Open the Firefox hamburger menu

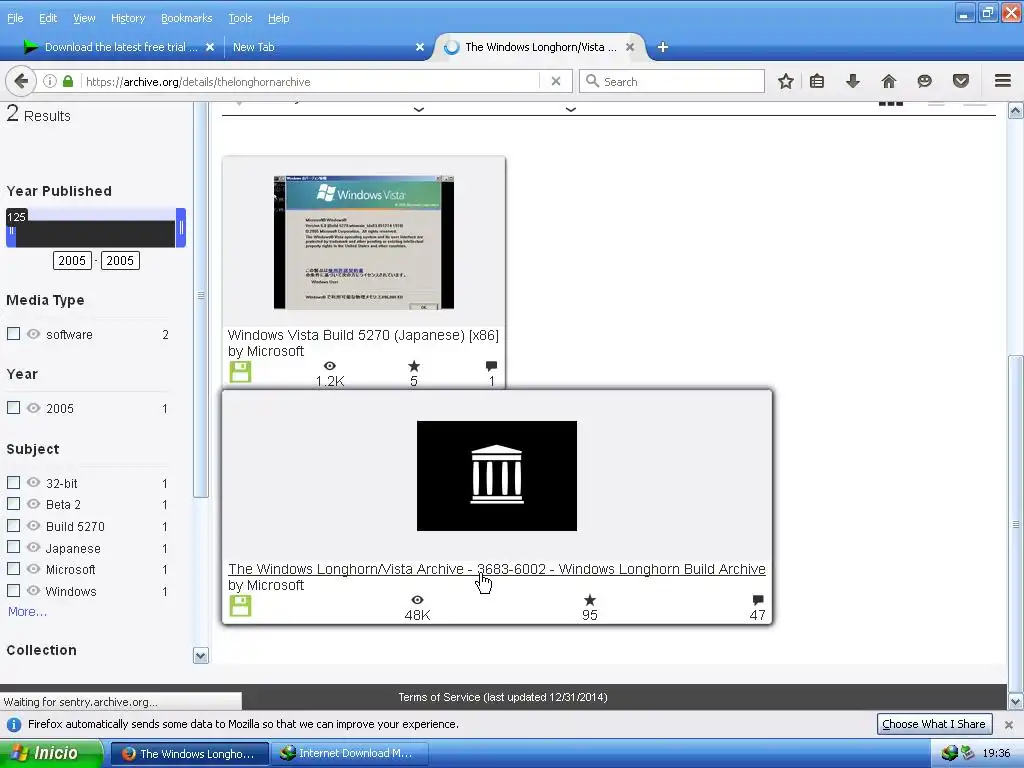(x=1002, y=81)
